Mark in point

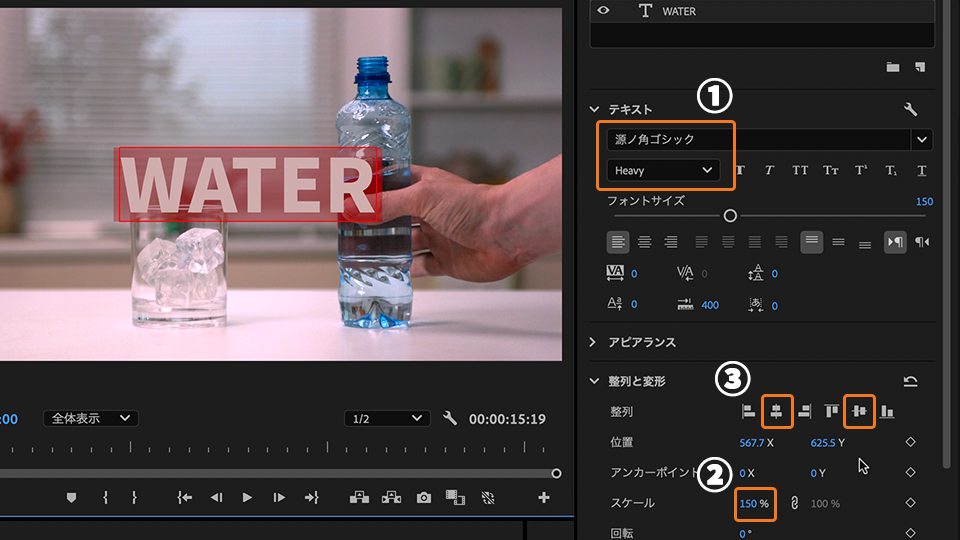(x=105, y=498)
